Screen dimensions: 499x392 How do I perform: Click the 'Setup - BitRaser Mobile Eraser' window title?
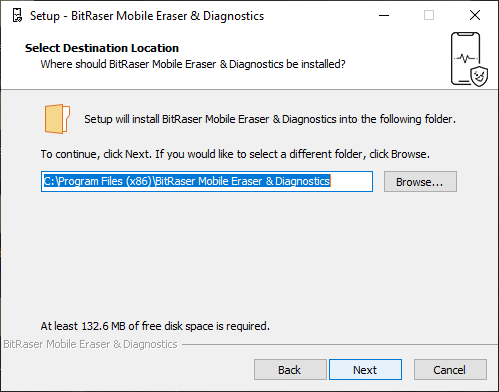click(x=147, y=16)
